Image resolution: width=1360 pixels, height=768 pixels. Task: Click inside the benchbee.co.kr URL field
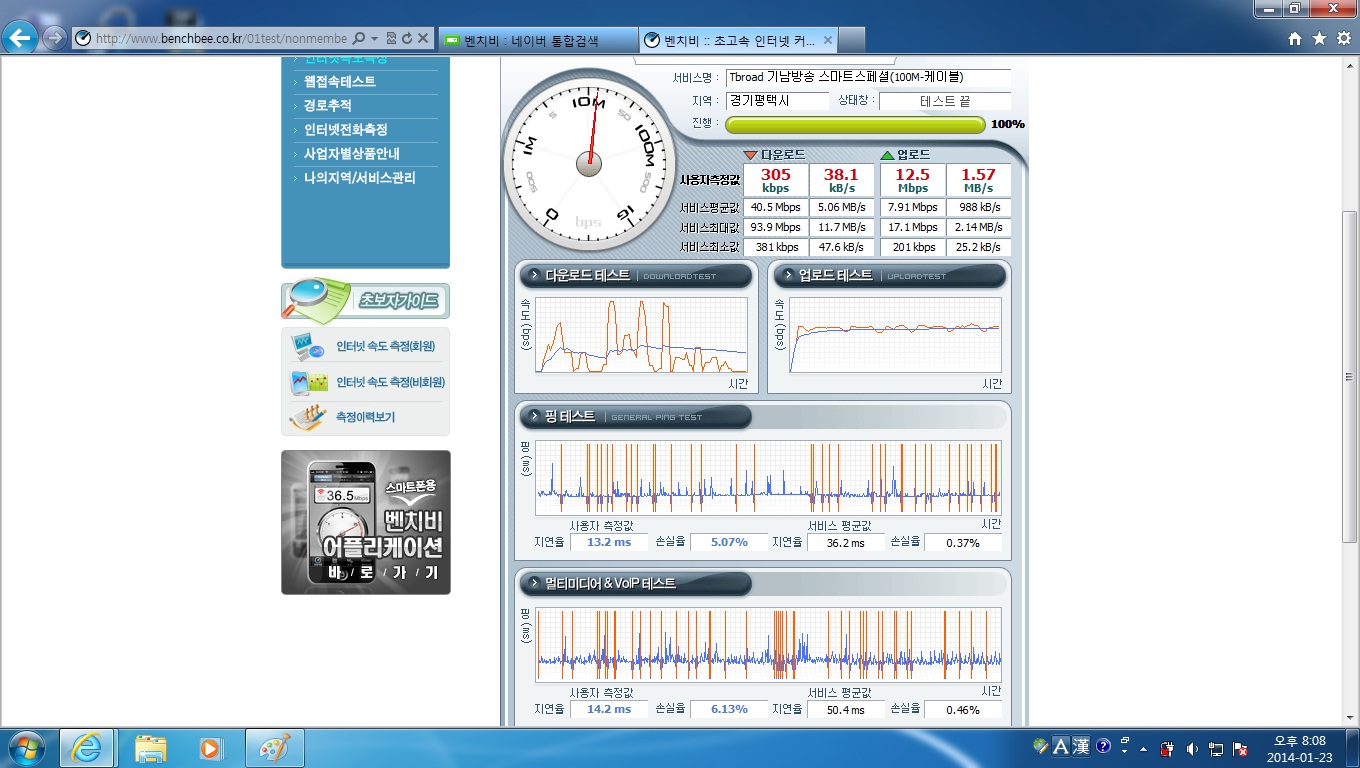point(220,38)
